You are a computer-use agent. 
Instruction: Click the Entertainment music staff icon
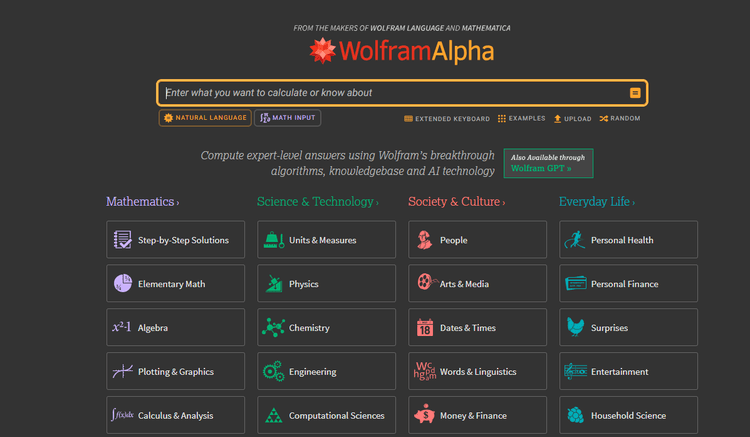pos(575,371)
